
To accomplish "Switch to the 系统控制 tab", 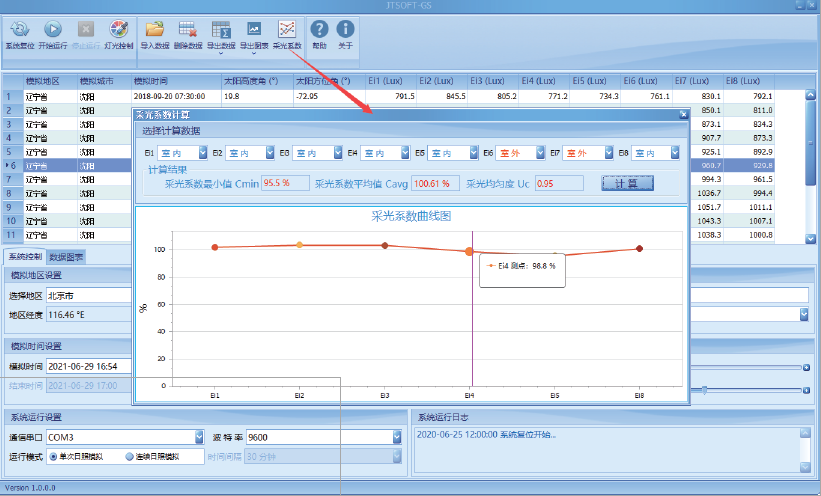I will pyautogui.click(x=25, y=257).
